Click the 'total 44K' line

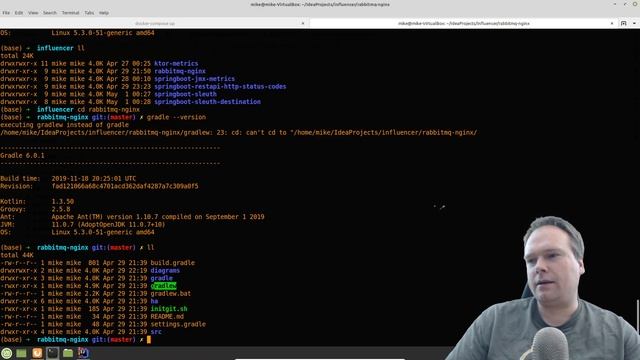(17, 255)
